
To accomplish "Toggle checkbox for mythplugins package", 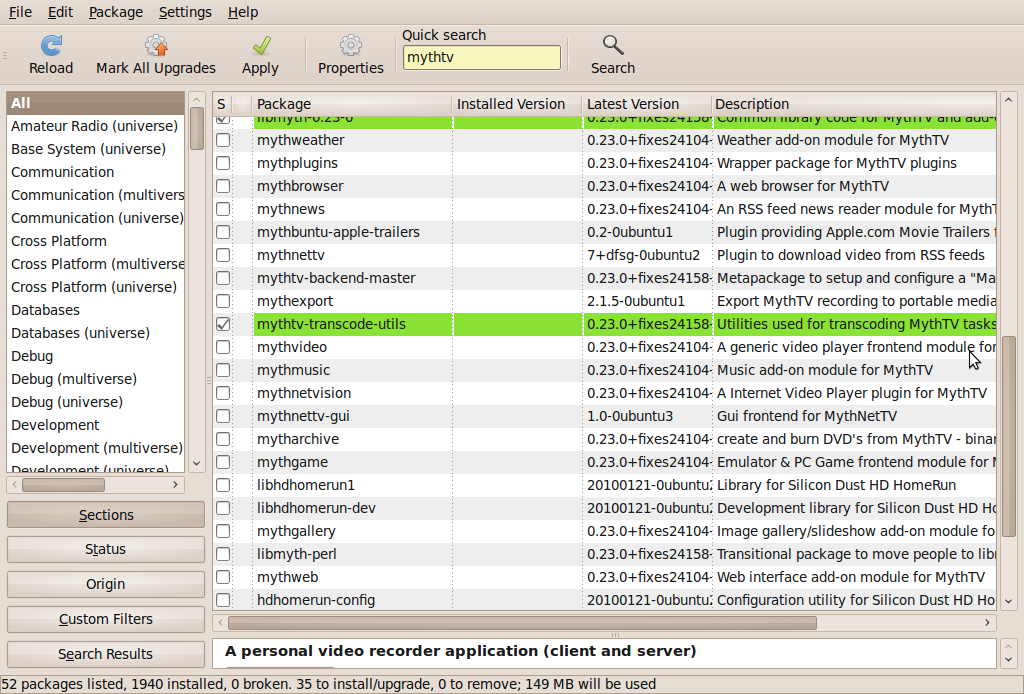I will click(x=223, y=163).
